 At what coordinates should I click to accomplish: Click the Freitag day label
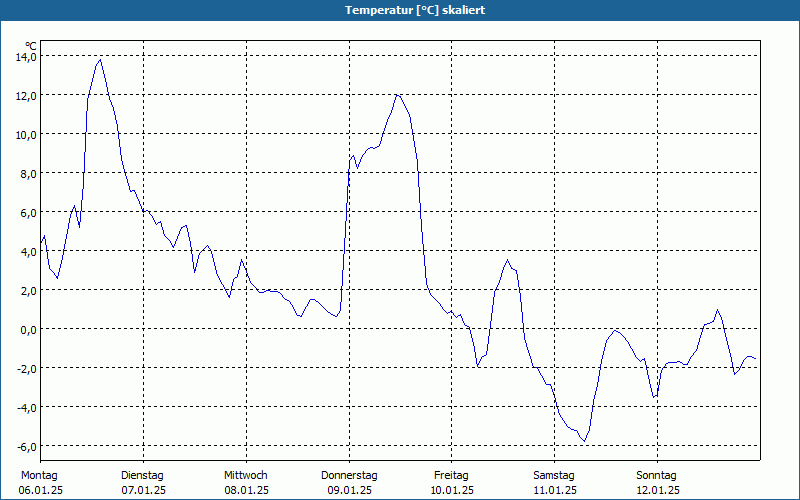[451, 476]
